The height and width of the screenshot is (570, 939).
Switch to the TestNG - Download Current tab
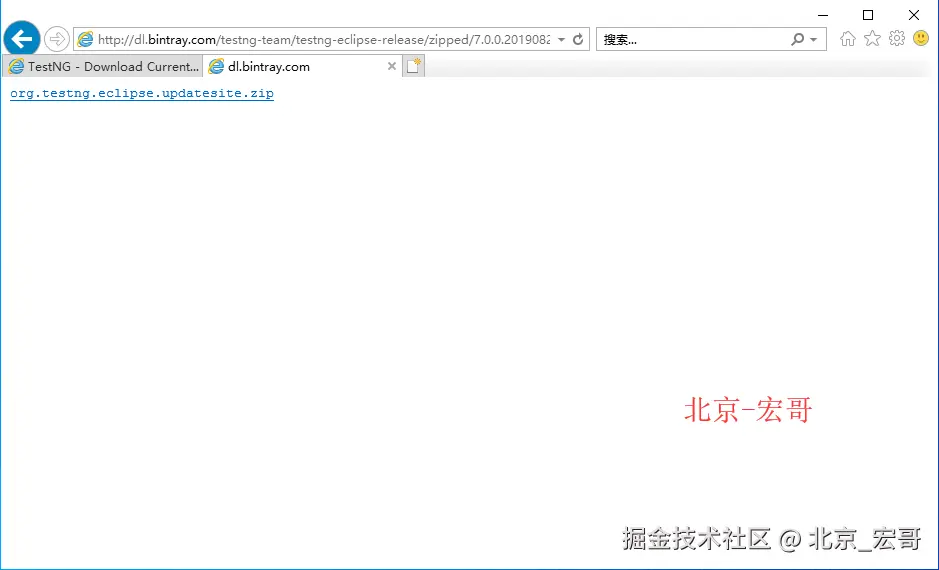click(102, 66)
